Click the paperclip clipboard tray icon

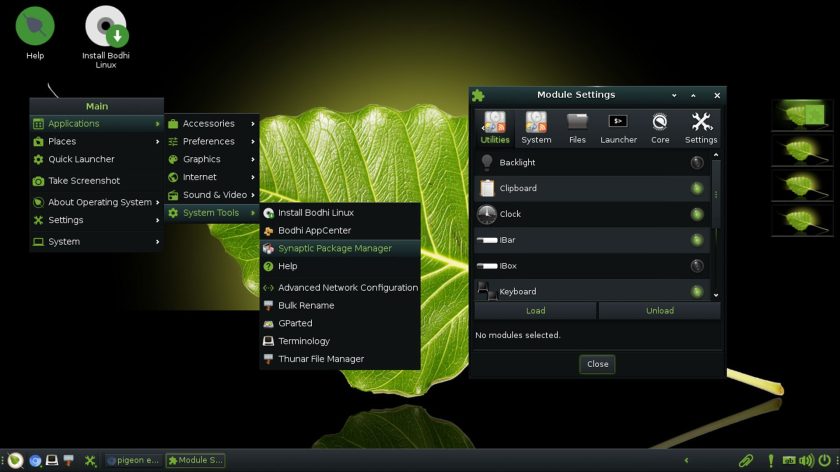pos(746,460)
